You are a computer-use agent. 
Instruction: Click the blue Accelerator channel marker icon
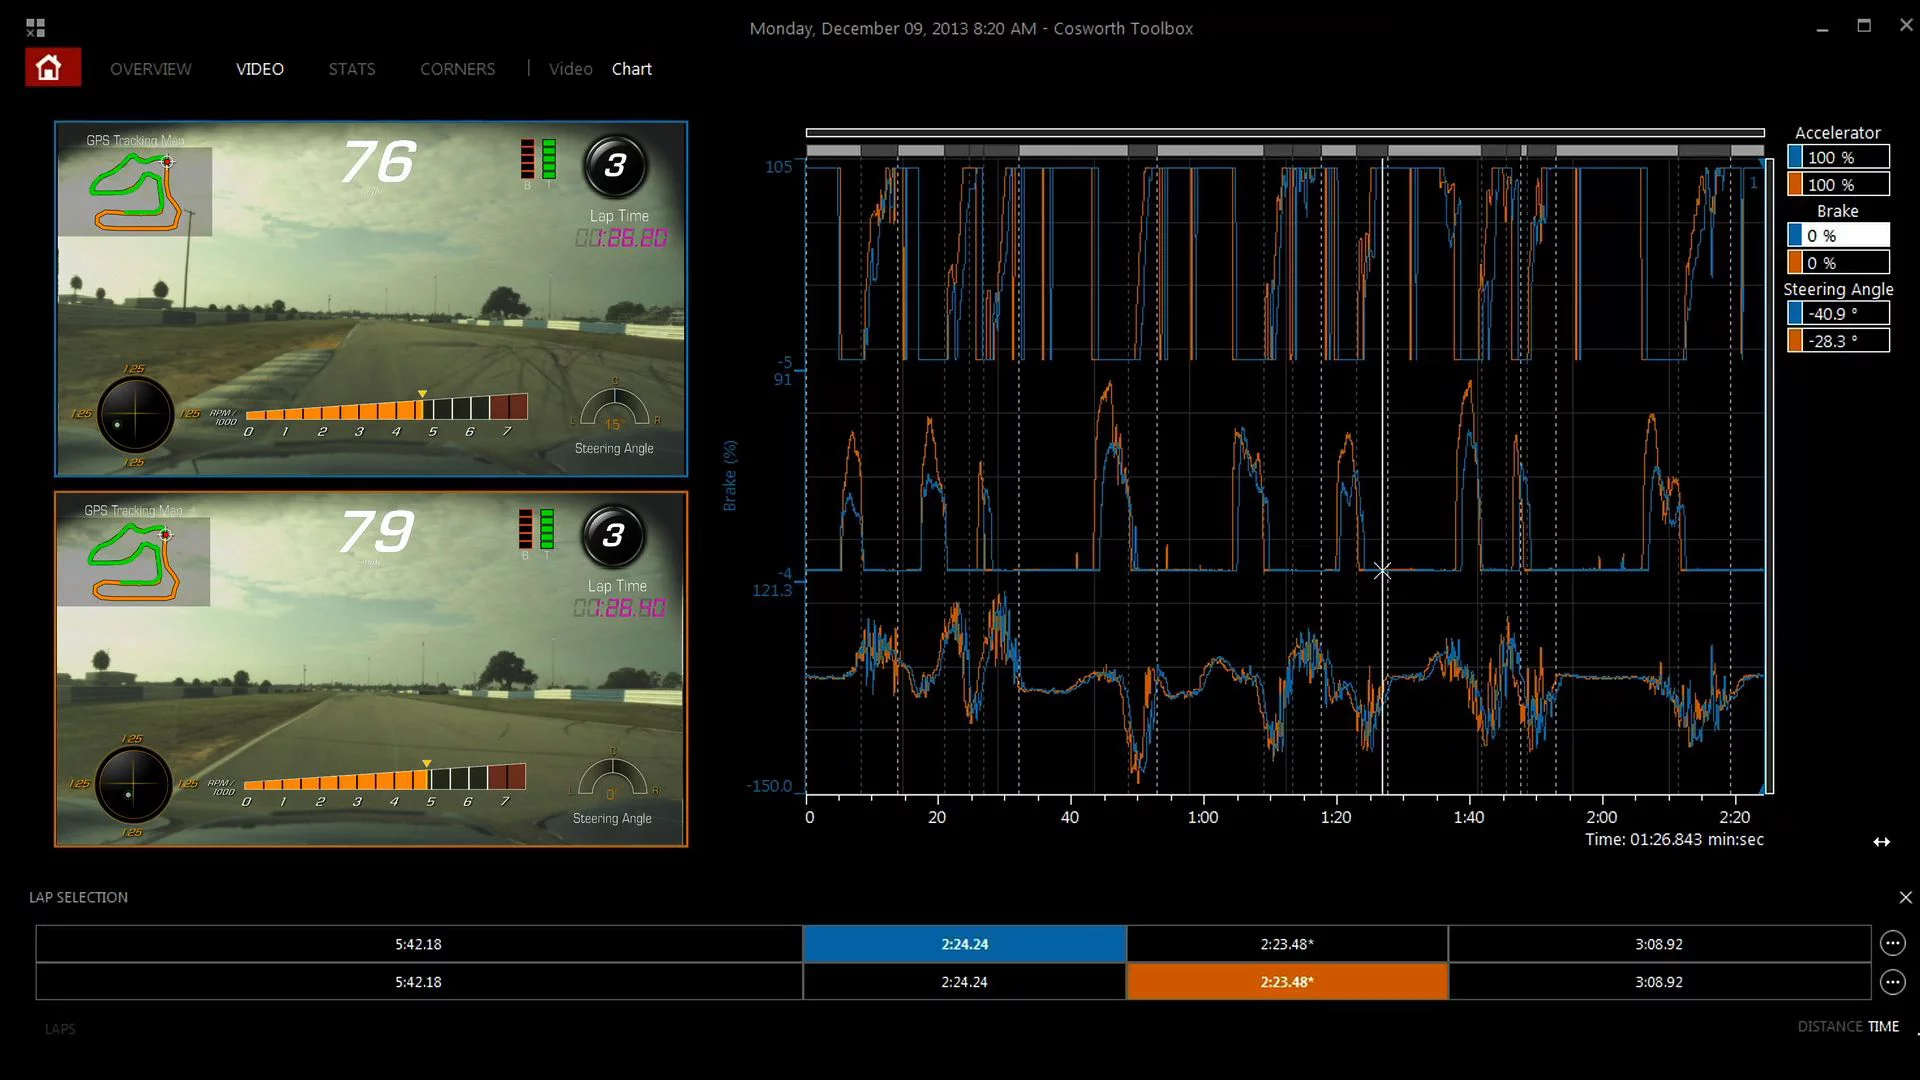tap(1794, 156)
